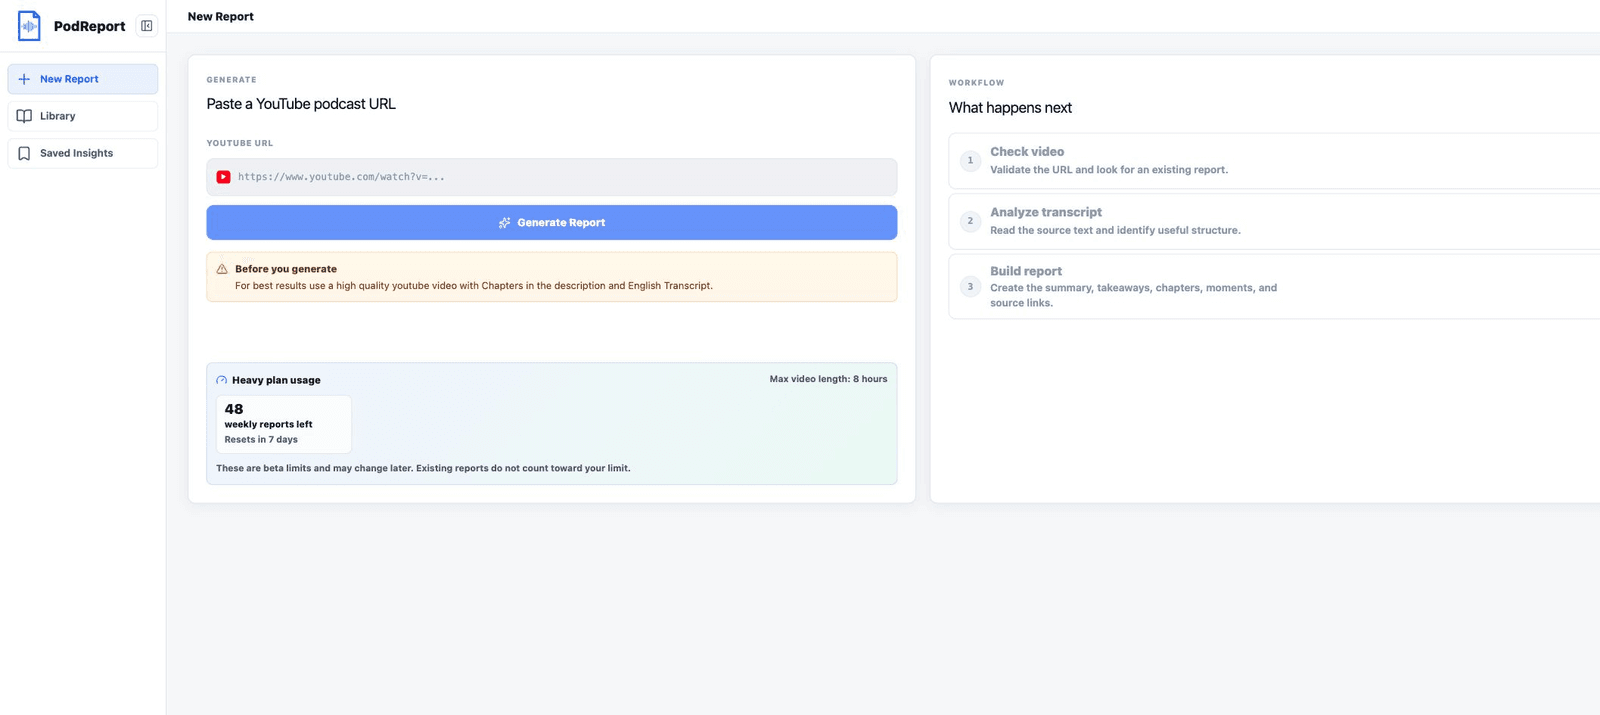Click the 48 weekly reports left card
The height and width of the screenshot is (715, 1600).
(284, 424)
